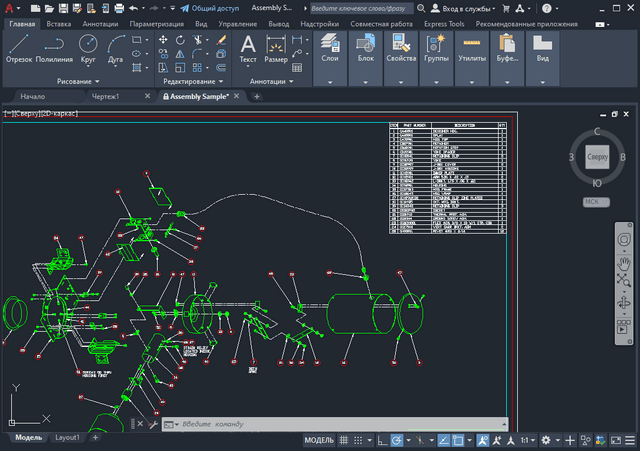Activate the Pan hand tool in navigation bar
Screen dimensions: 640x451
click(625, 262)
